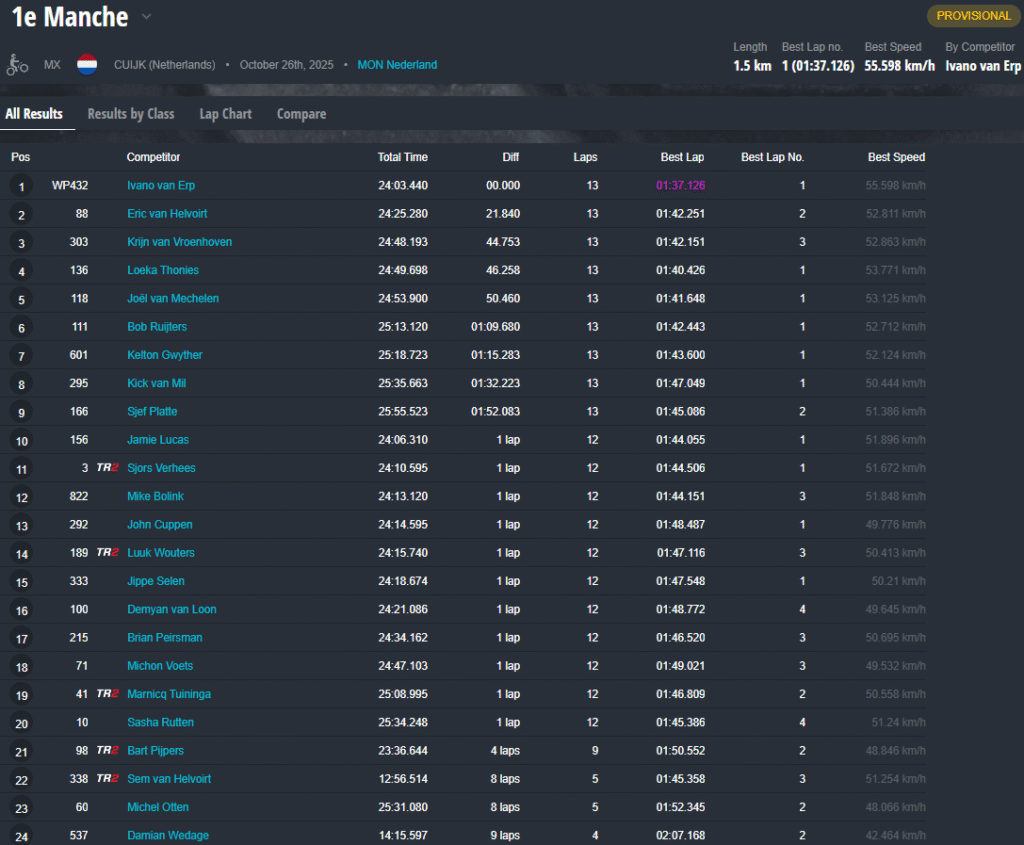Open Krijn van Vroenhoven's competitor page

coord(179,242)
